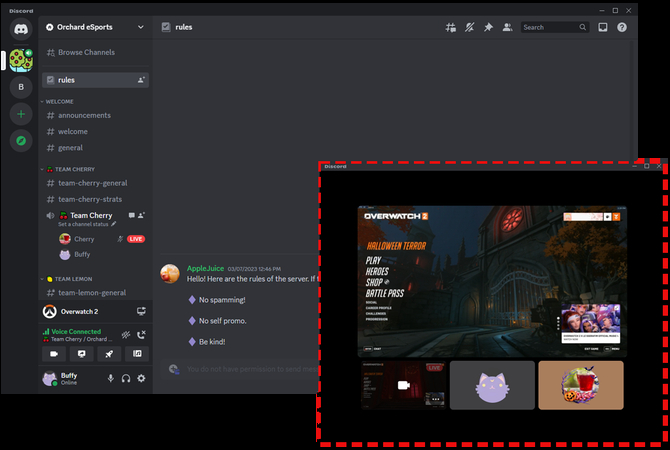Screen dimensions: 670x450
Task: Select Cherry drink avatar tile in popout
Action: pyautogui.click(x=581, y=385)
